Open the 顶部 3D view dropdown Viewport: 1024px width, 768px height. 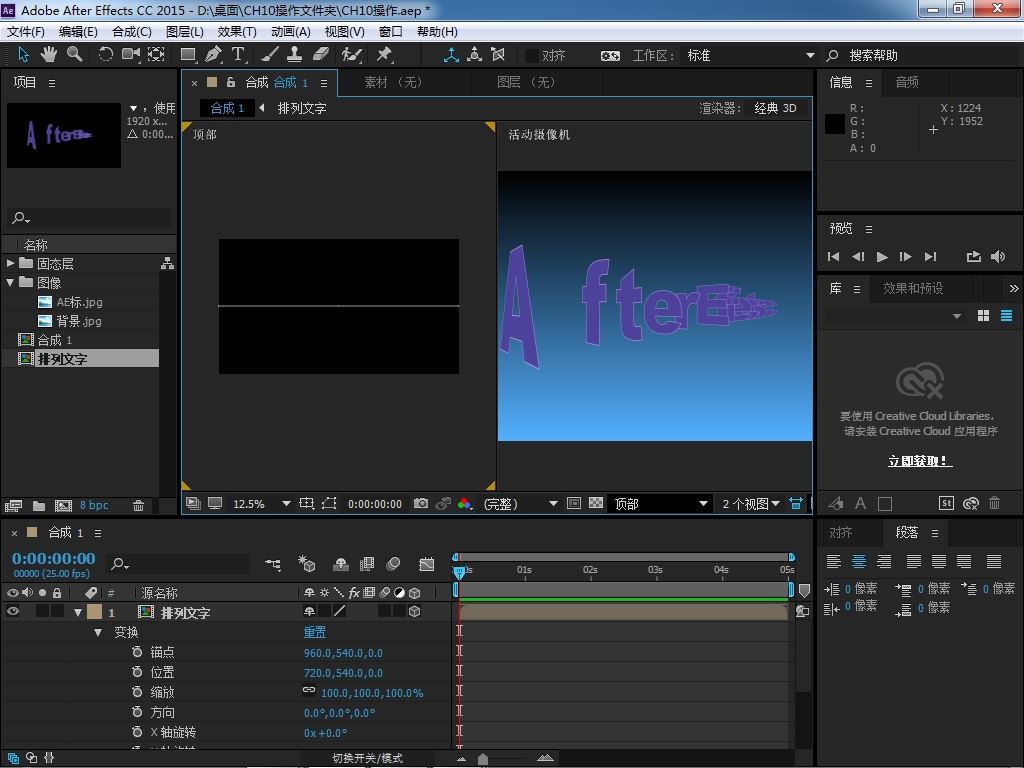(660, 504)
